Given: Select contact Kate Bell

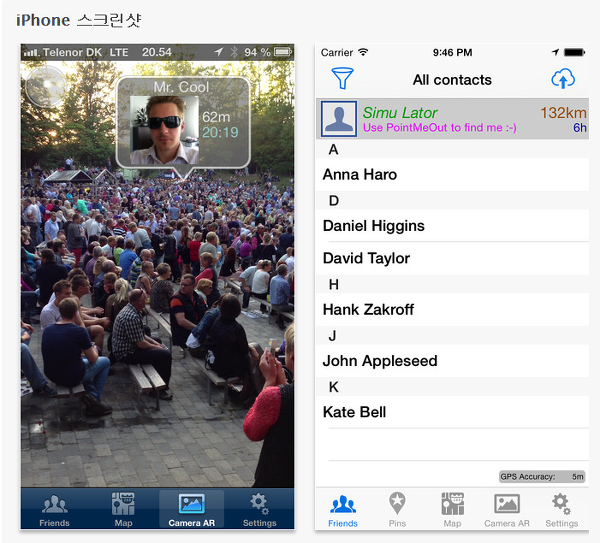Looking at the screenshot, I should click(452, 412).
